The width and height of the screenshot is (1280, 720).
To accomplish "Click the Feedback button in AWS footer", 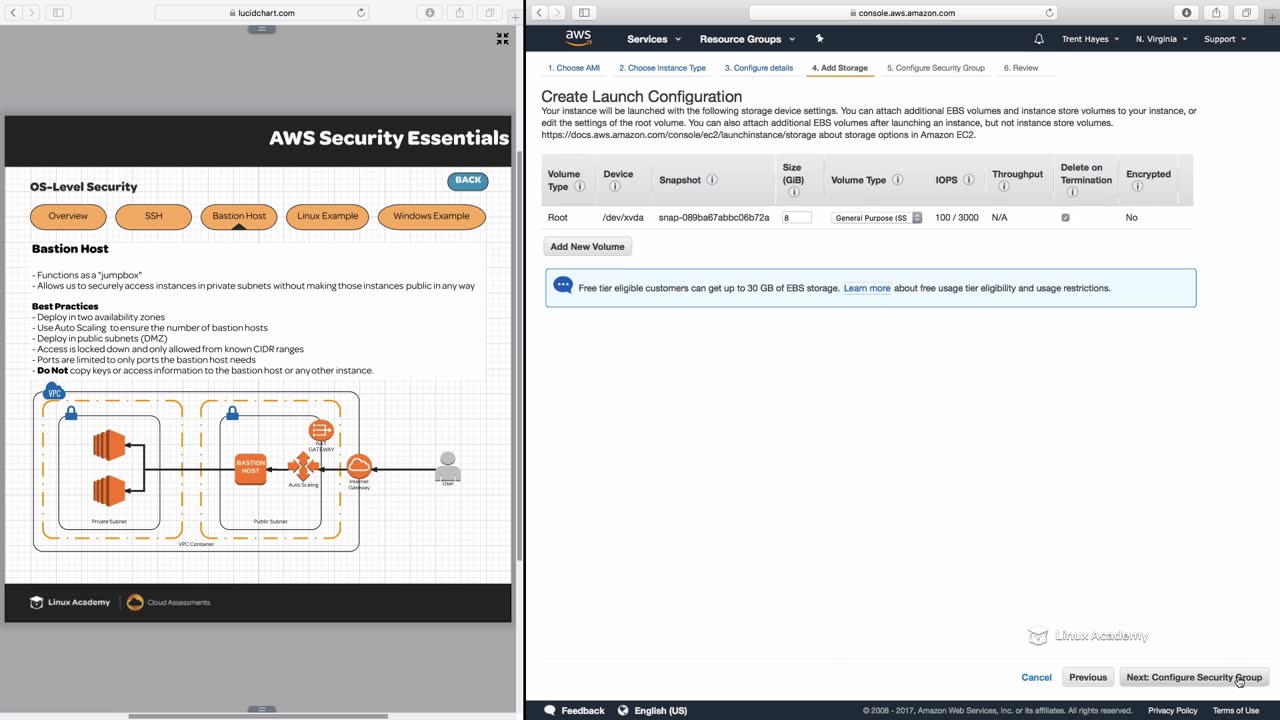I will tap(574, 710).
